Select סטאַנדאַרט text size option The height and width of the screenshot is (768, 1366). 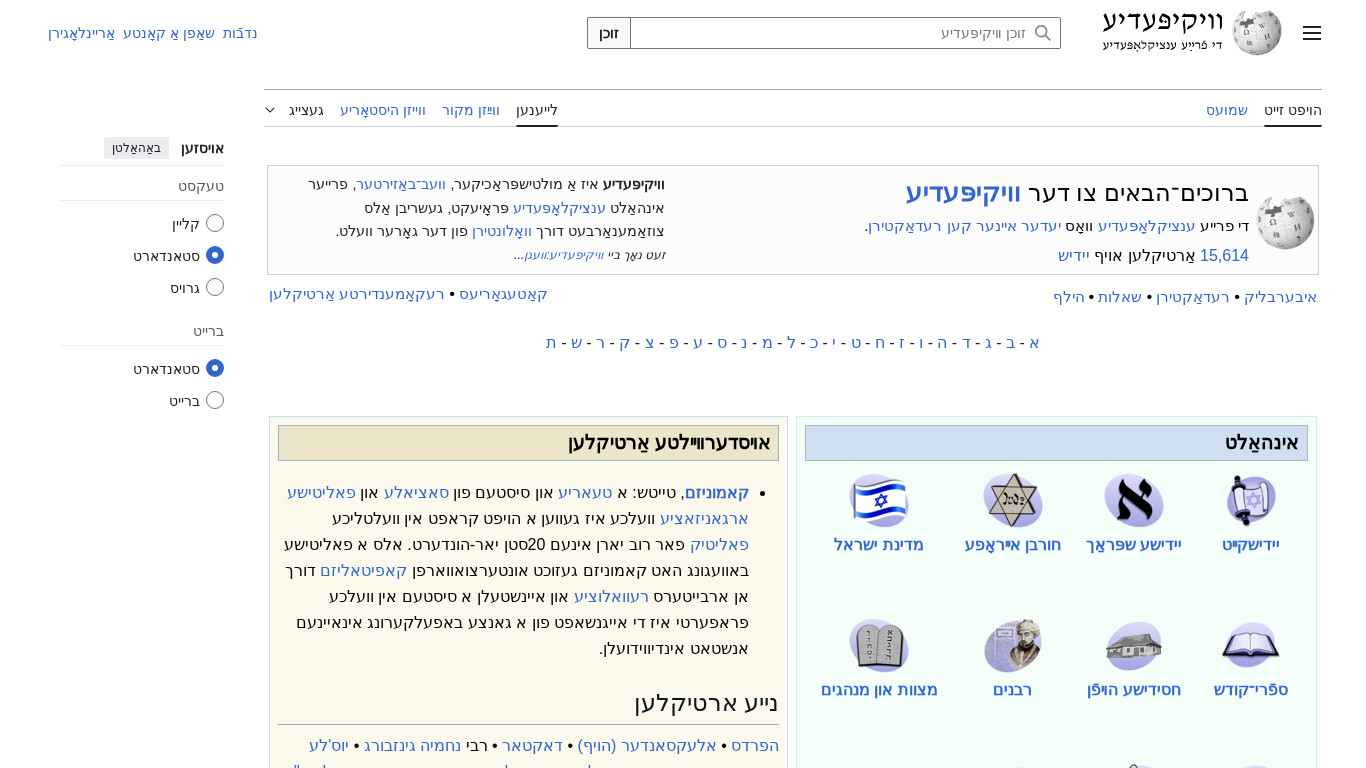[x=215, y=255]
